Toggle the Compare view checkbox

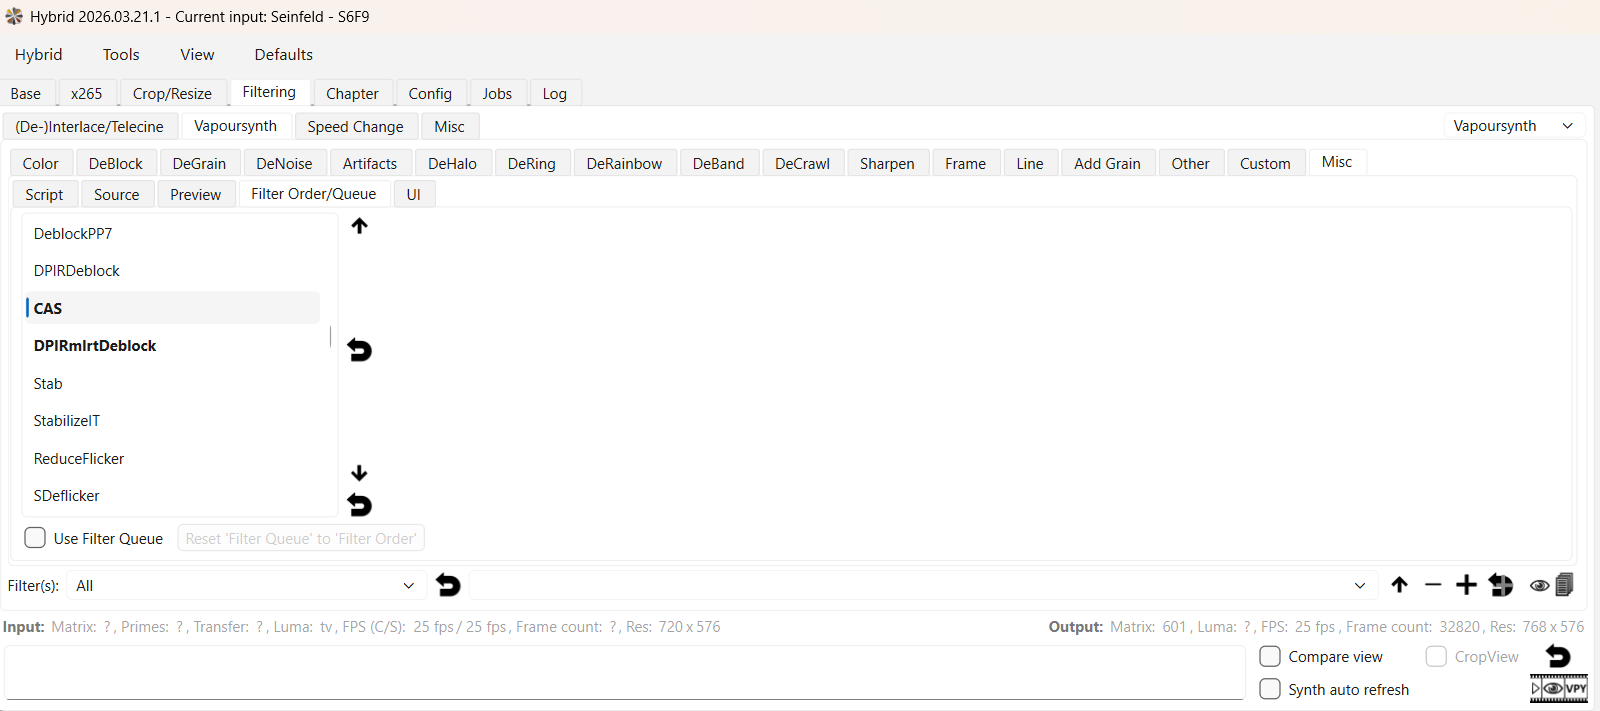coord(1270,656)
